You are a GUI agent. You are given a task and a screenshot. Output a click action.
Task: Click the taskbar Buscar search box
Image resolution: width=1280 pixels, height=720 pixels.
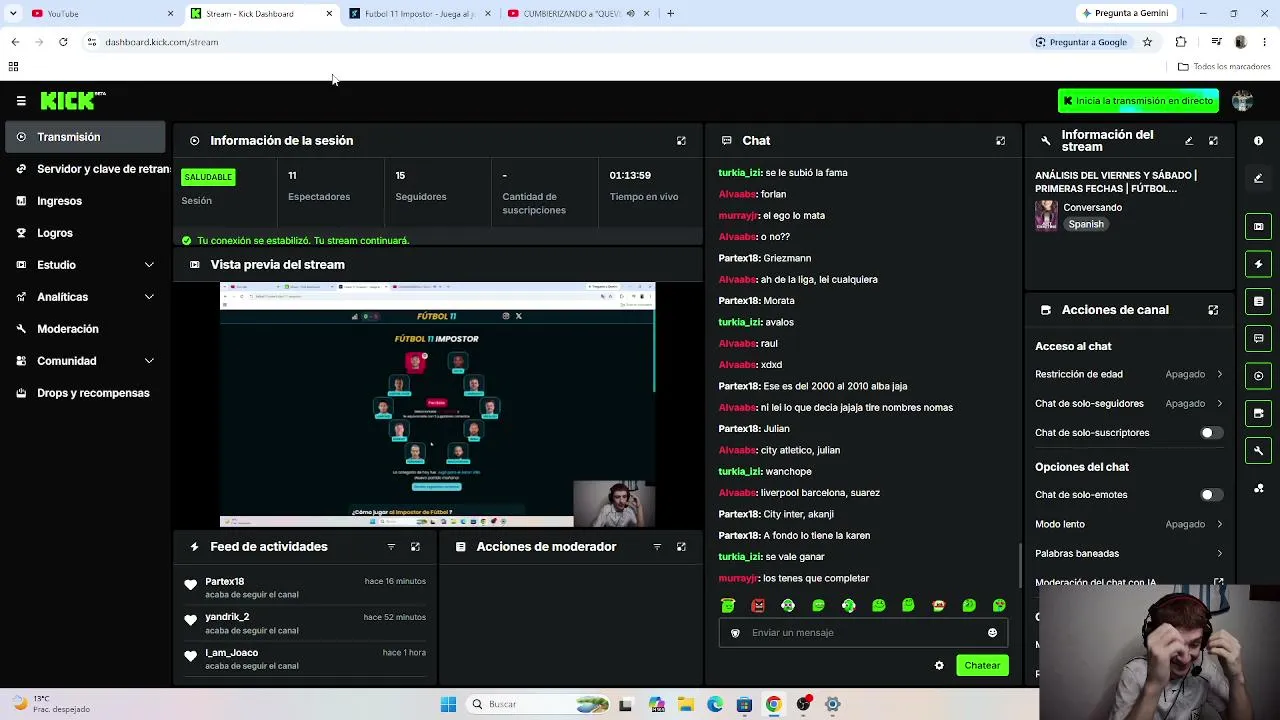coord(539,704)
